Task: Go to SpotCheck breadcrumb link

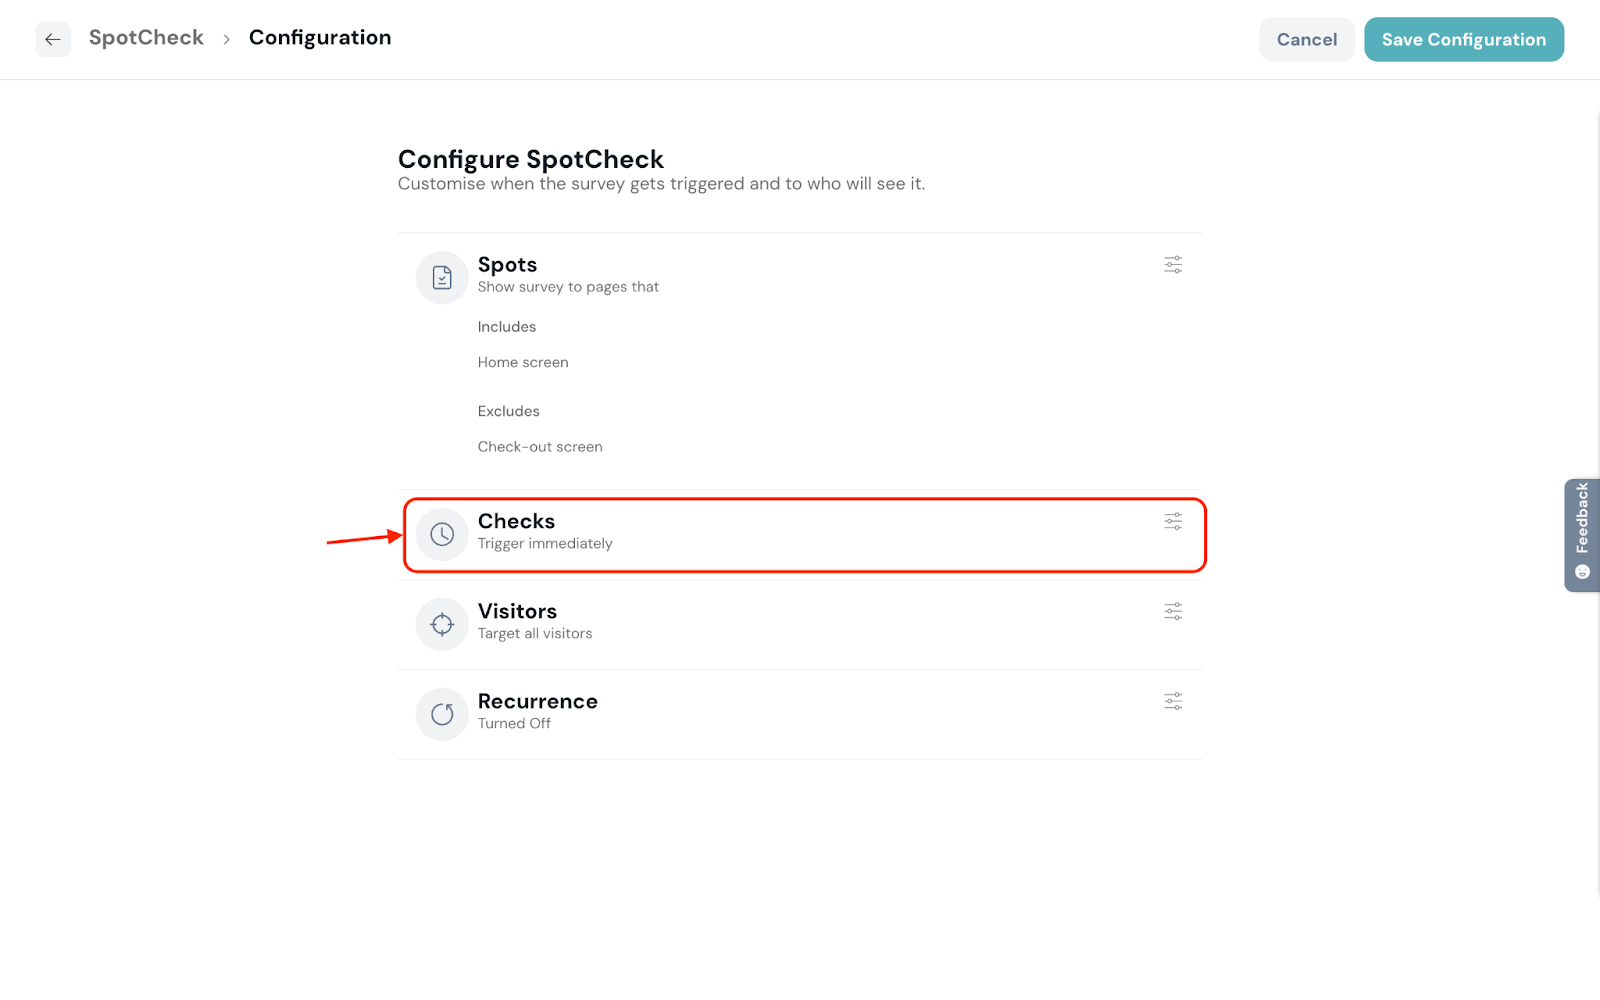Action: click(146, 38)
